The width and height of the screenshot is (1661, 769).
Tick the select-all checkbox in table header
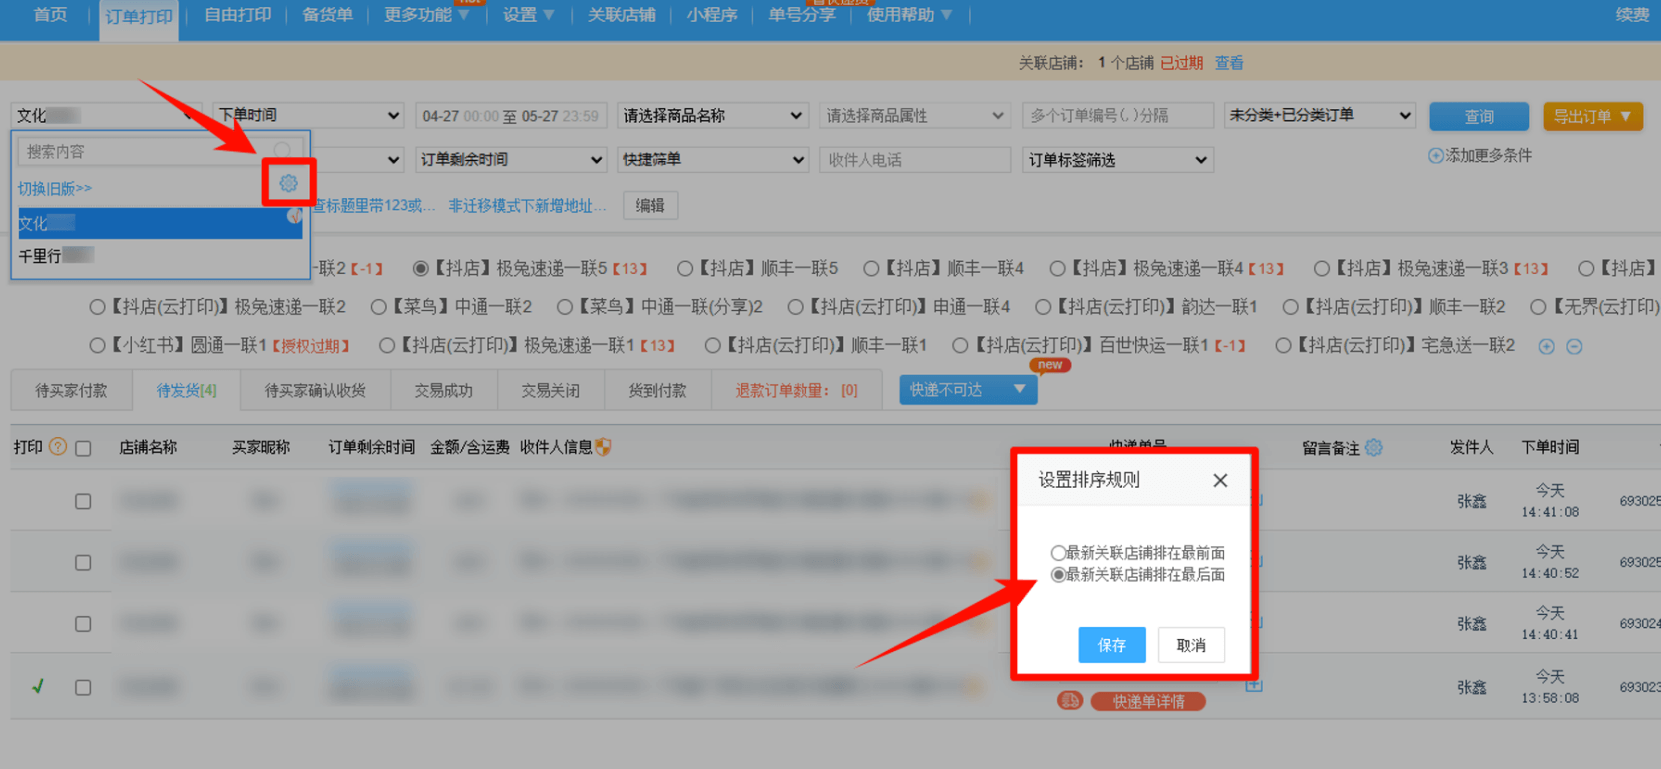[83, 448]
